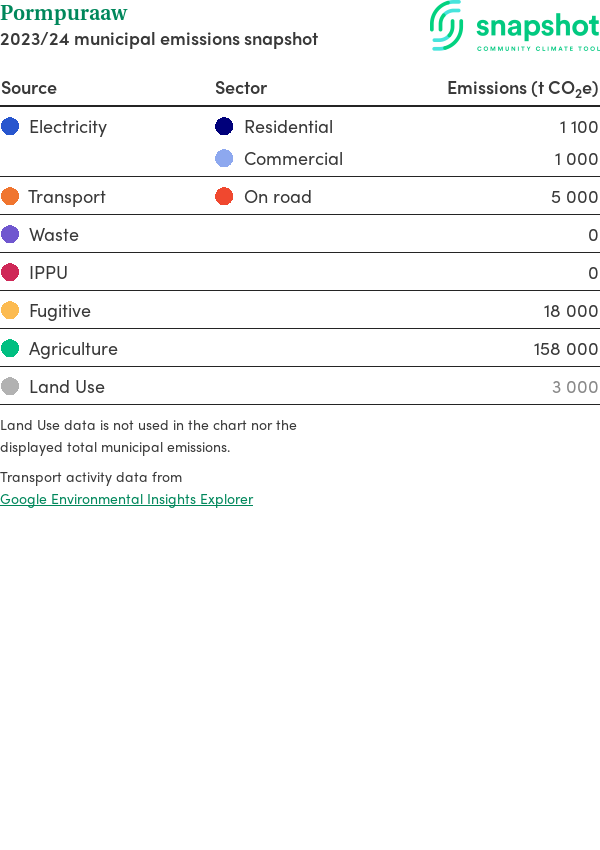
Task: Click the purple Waste color dot
Action: 10,235
